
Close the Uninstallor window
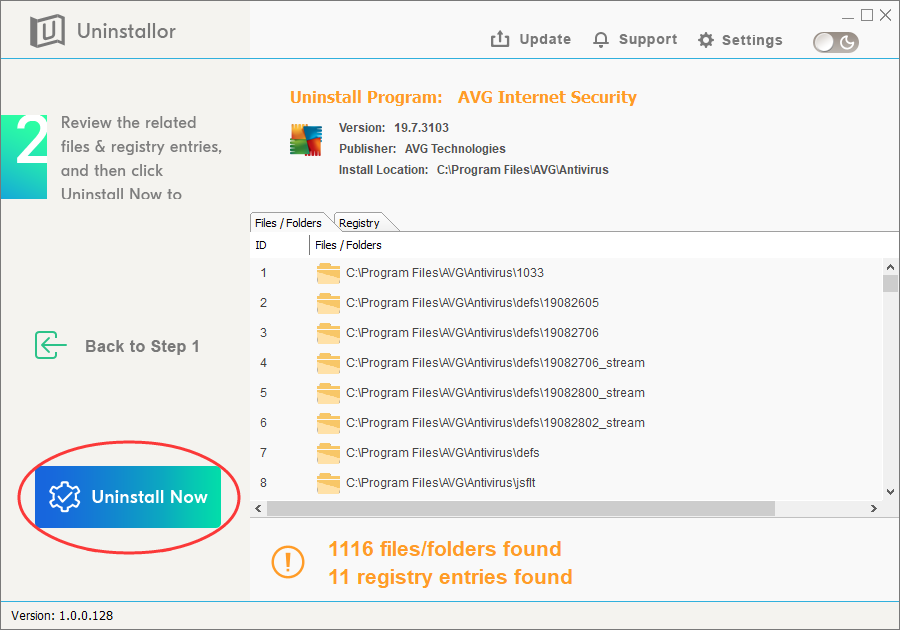pos(886,15)
